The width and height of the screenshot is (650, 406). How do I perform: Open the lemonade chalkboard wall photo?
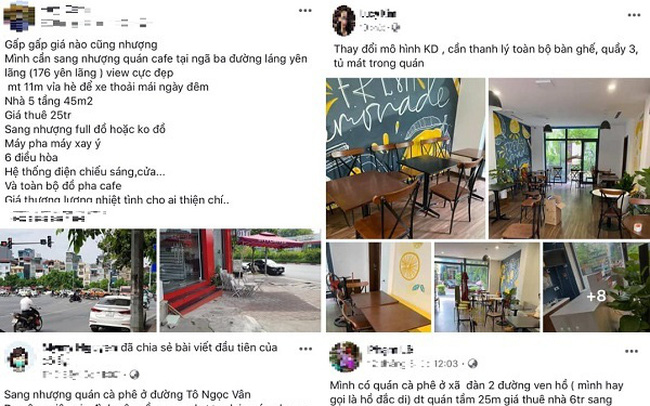tap(405, 158)
